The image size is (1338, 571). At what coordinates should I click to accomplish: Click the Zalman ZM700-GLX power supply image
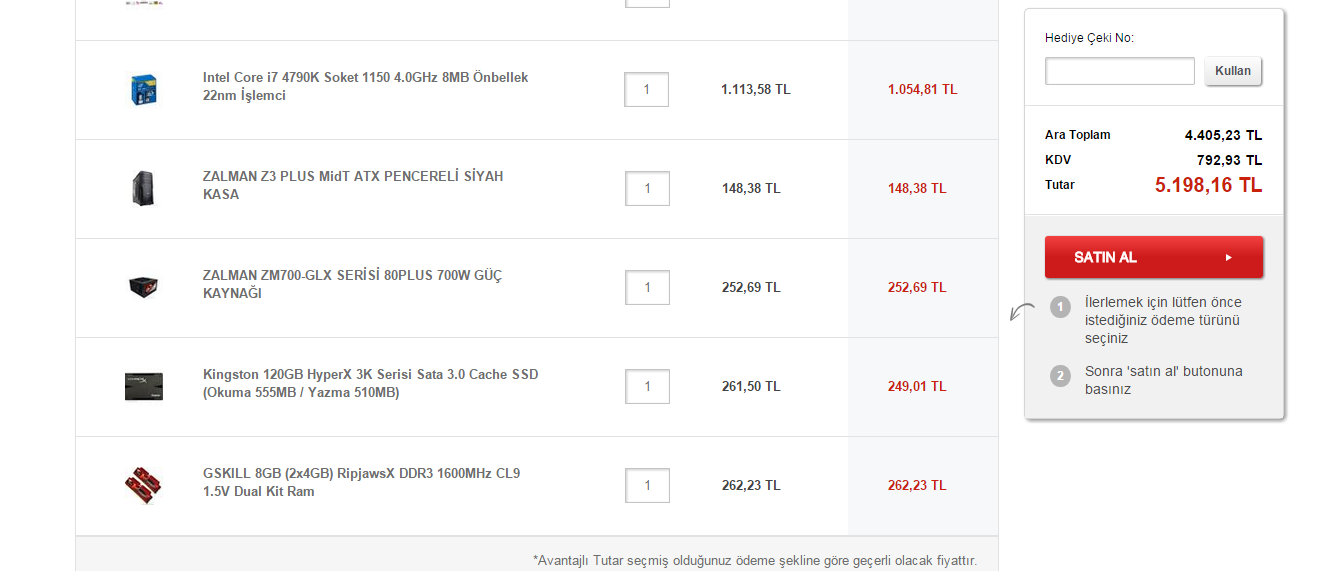[144, 287]
